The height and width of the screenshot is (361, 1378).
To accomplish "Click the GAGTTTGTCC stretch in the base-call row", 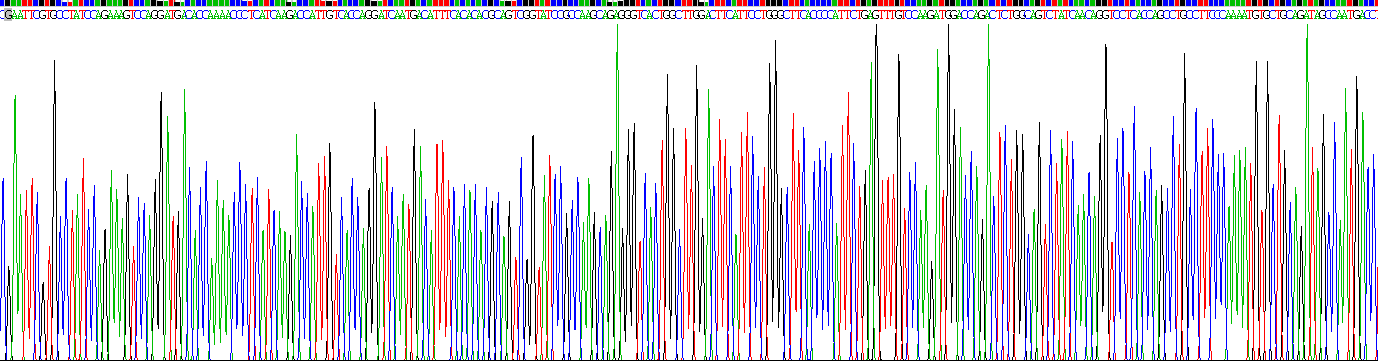I will 889,15.
